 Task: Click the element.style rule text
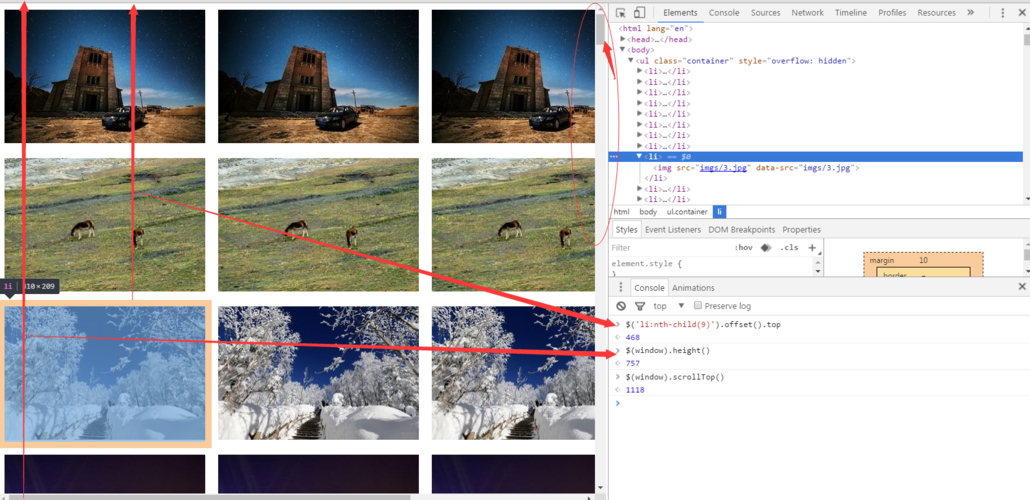pyautogui.click(x=646, y=263)
